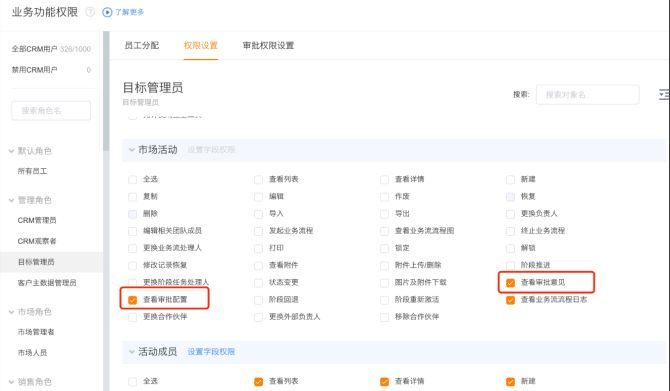Viewport: 670px width, 391px height.
Task: Tick the 导出 checkbox
Action: [385, 214]
